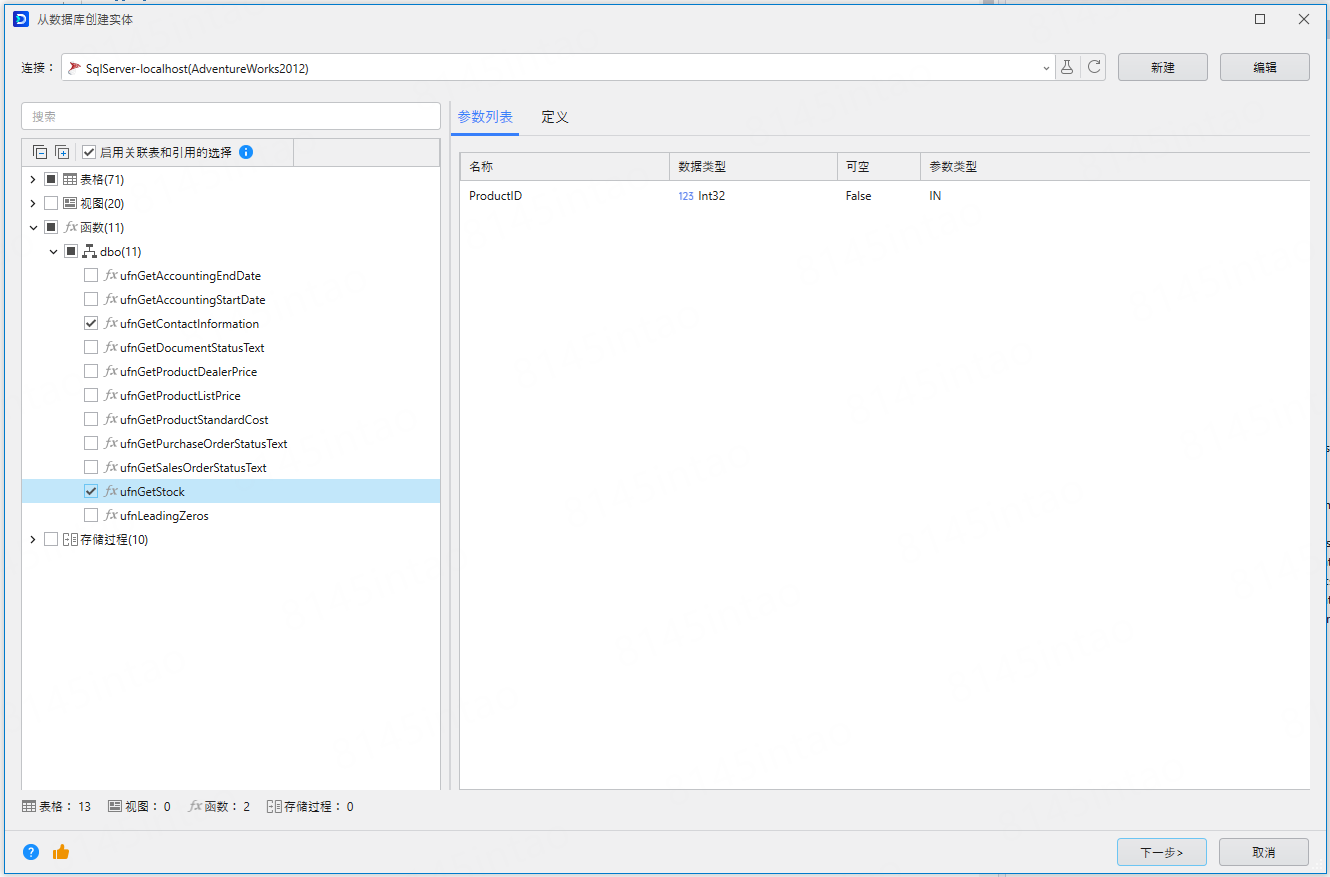1330x877 pixels.
Task: Check the ufnGetProductListPrice function checkbox
Action: [x=91, y=396]
